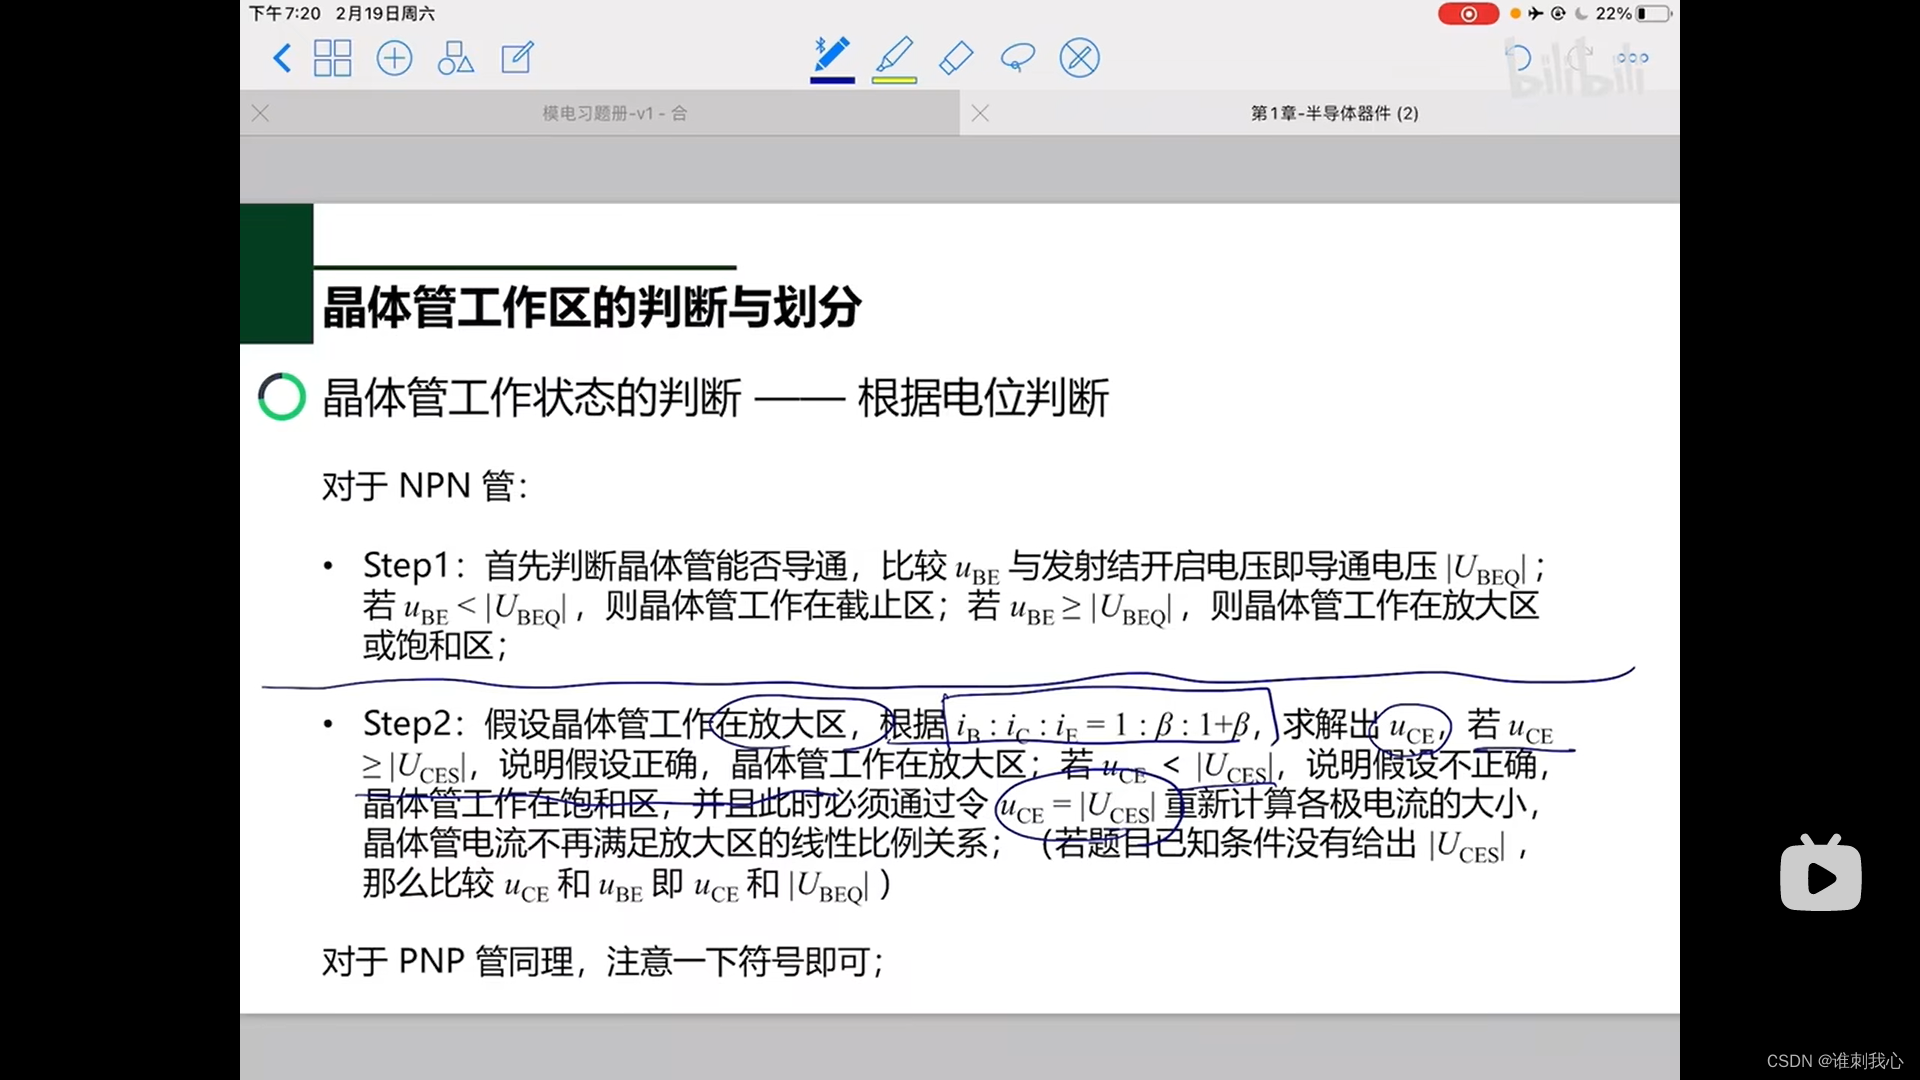Close the 模电习题册-v1 tab
This screenshot has width=1920, height=1080.
pyautogui.click(x=261, y=113)
